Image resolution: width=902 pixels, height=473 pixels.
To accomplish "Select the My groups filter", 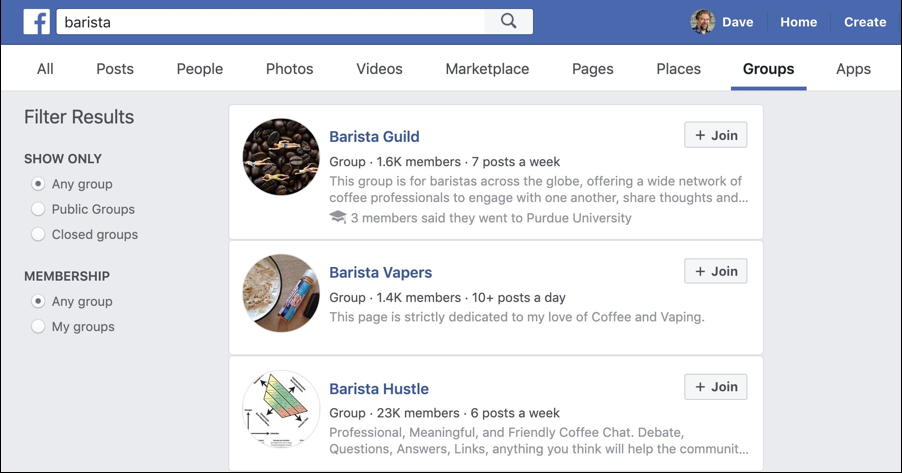I will click(38, 326).
